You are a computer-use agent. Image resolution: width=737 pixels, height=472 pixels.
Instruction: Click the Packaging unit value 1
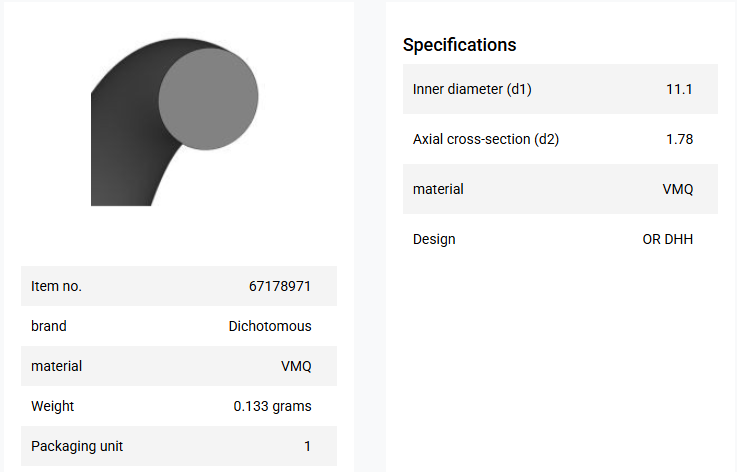(x=307, y=446)
